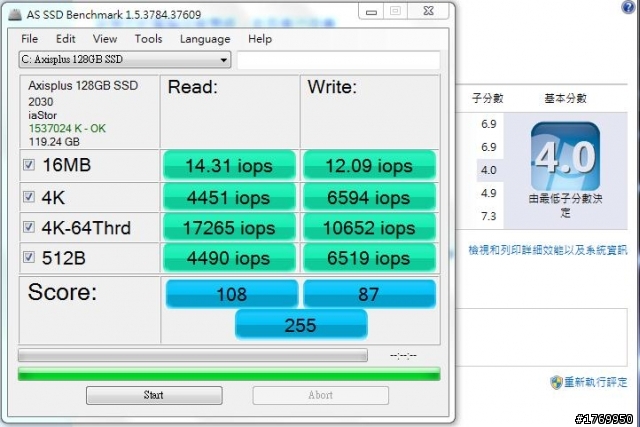
Task: Click the --:--:-- elapsed time display
Action: 403,356
